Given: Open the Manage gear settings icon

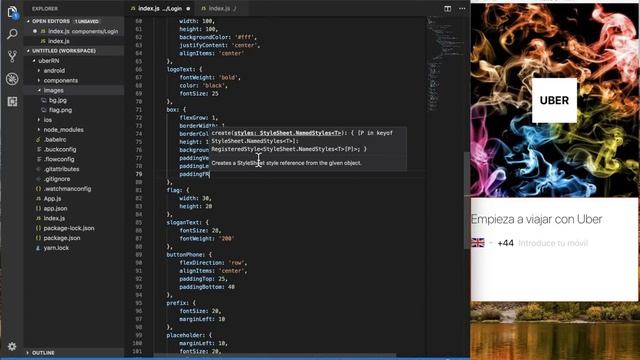Looking at the screenshot, I should 12,347.
